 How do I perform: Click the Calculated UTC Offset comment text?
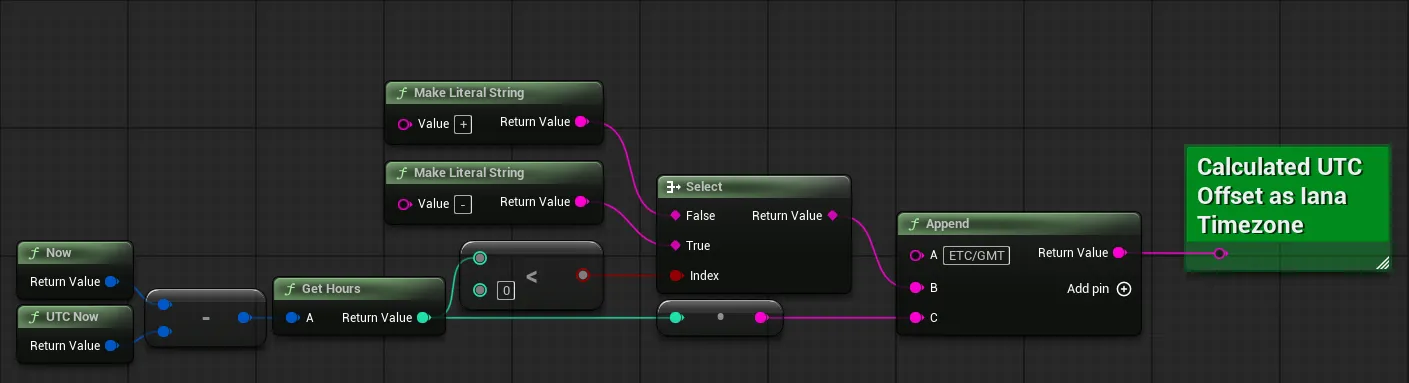click(x=1280, y=196)
